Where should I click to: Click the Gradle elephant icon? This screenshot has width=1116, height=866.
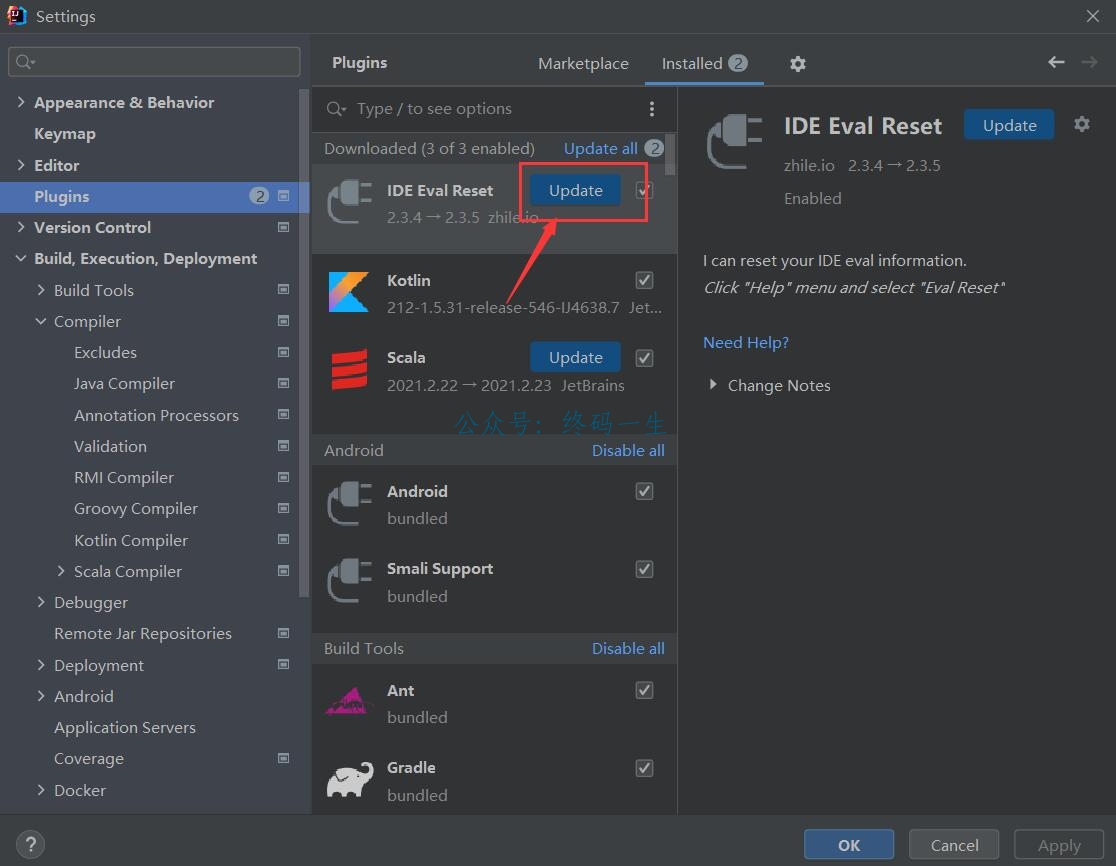click(349, 780)
